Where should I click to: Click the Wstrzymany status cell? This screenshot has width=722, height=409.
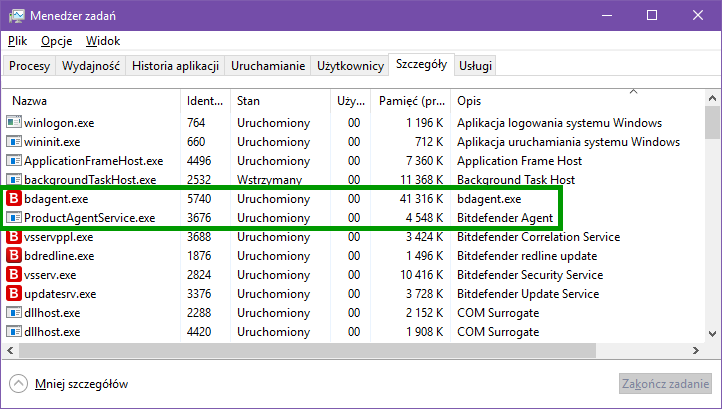[269, 180]
